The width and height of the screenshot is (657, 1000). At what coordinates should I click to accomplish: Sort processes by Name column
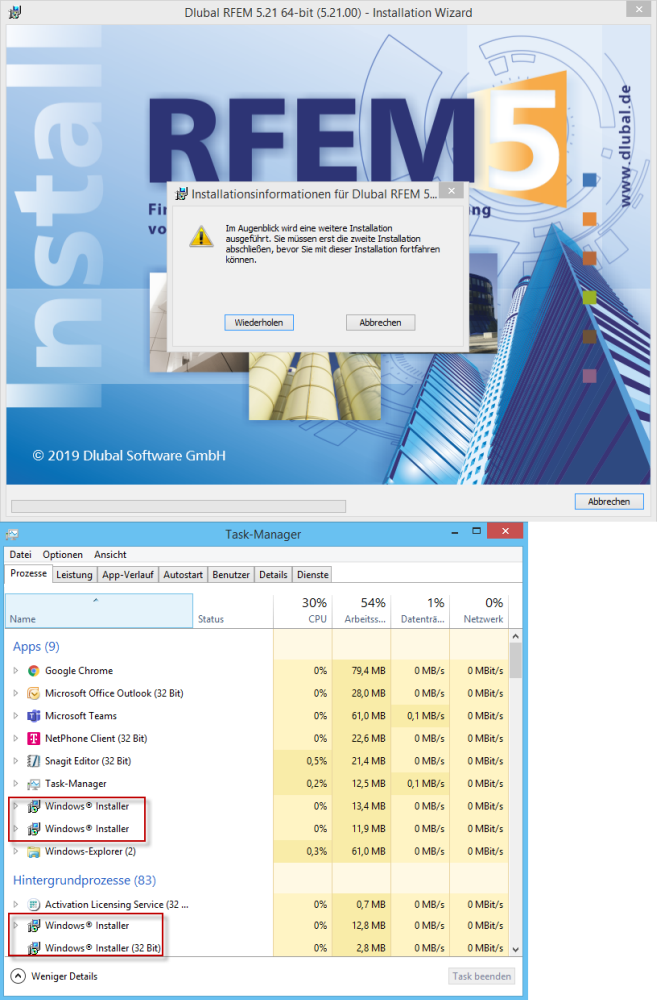[99, 611]
